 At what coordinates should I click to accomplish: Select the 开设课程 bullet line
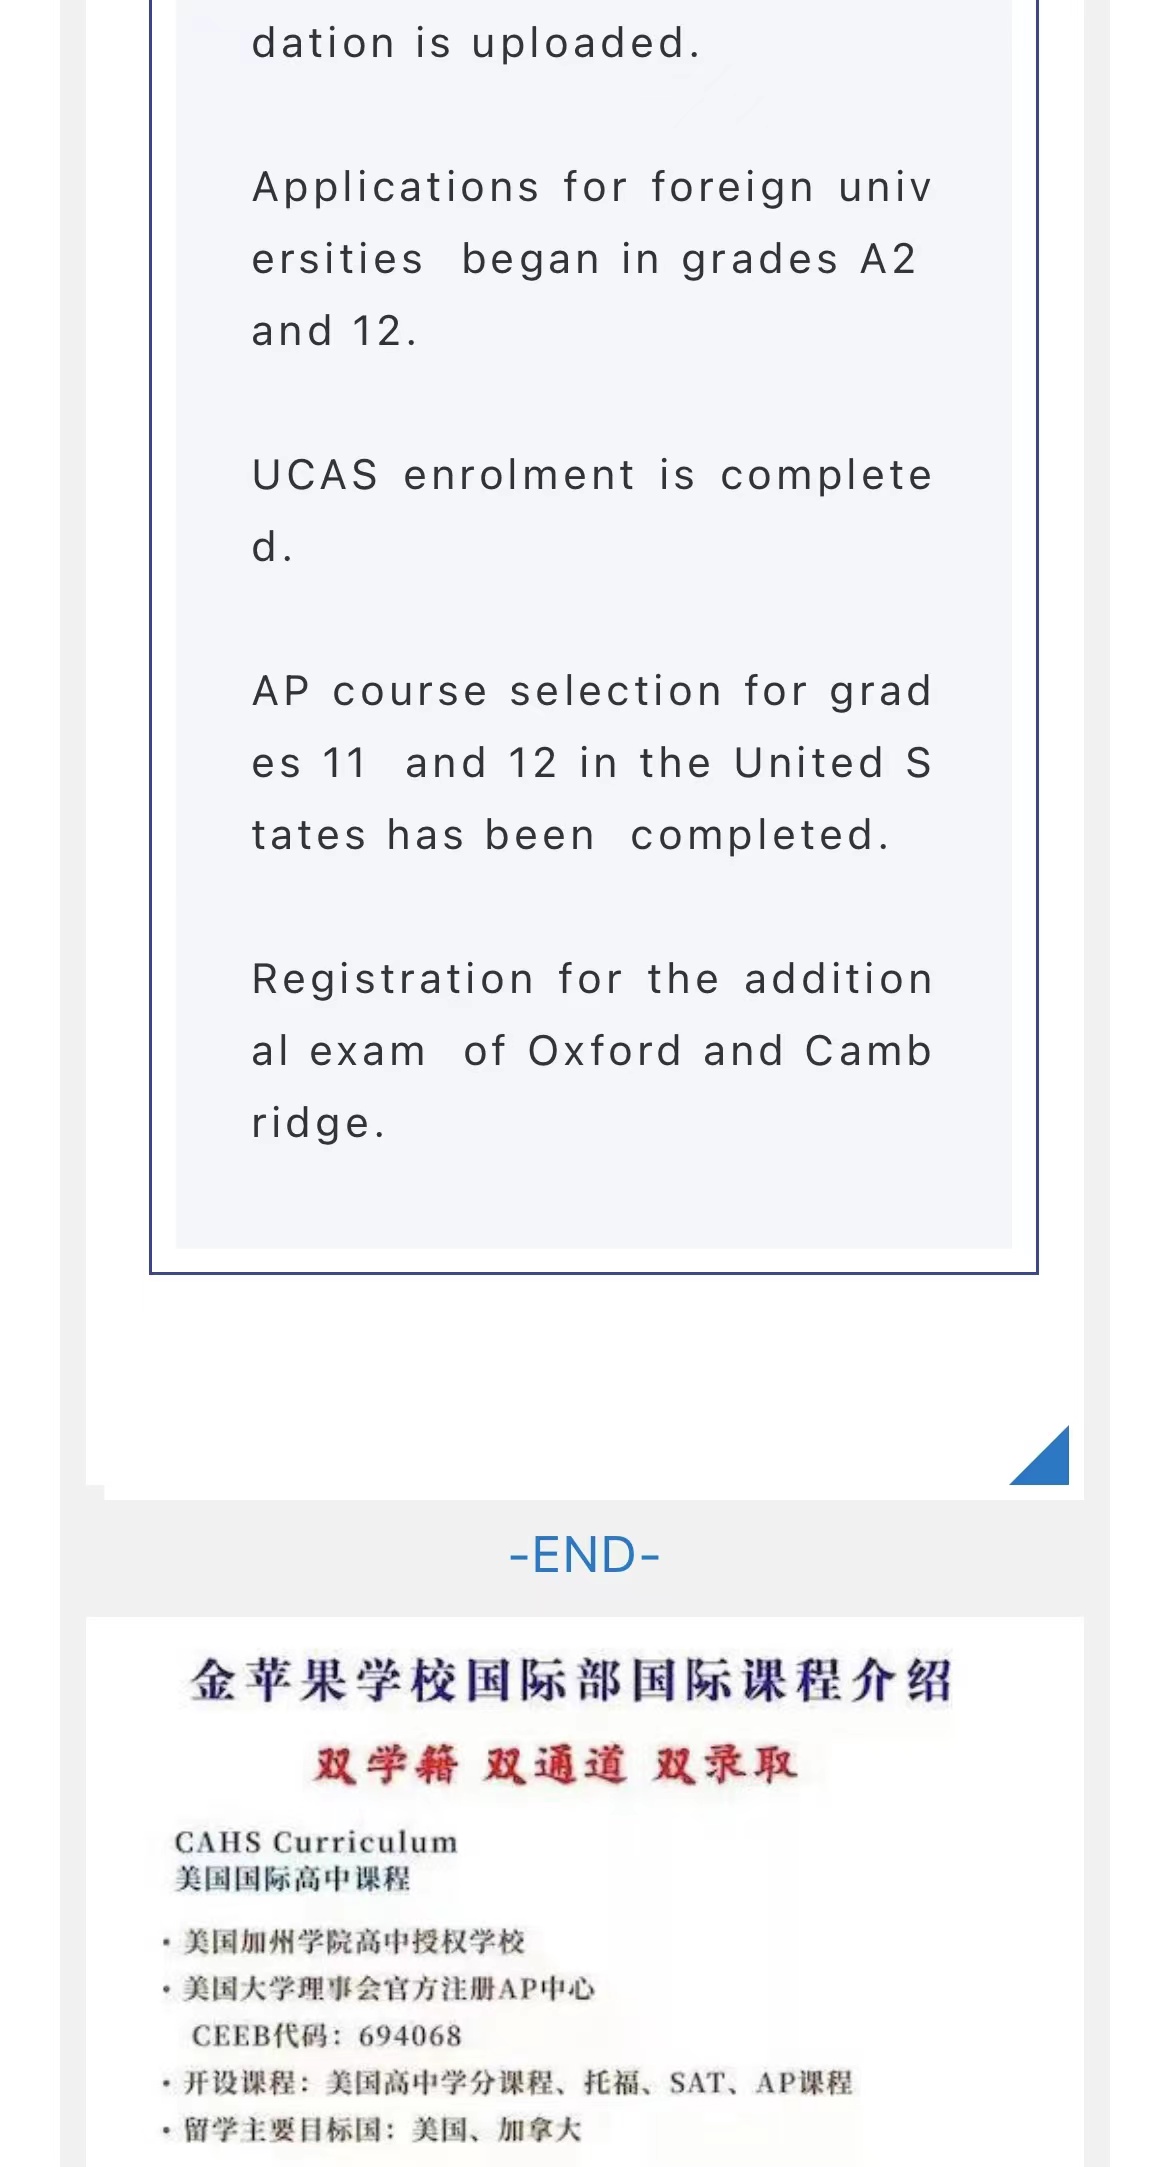(x=518, y=2083)
